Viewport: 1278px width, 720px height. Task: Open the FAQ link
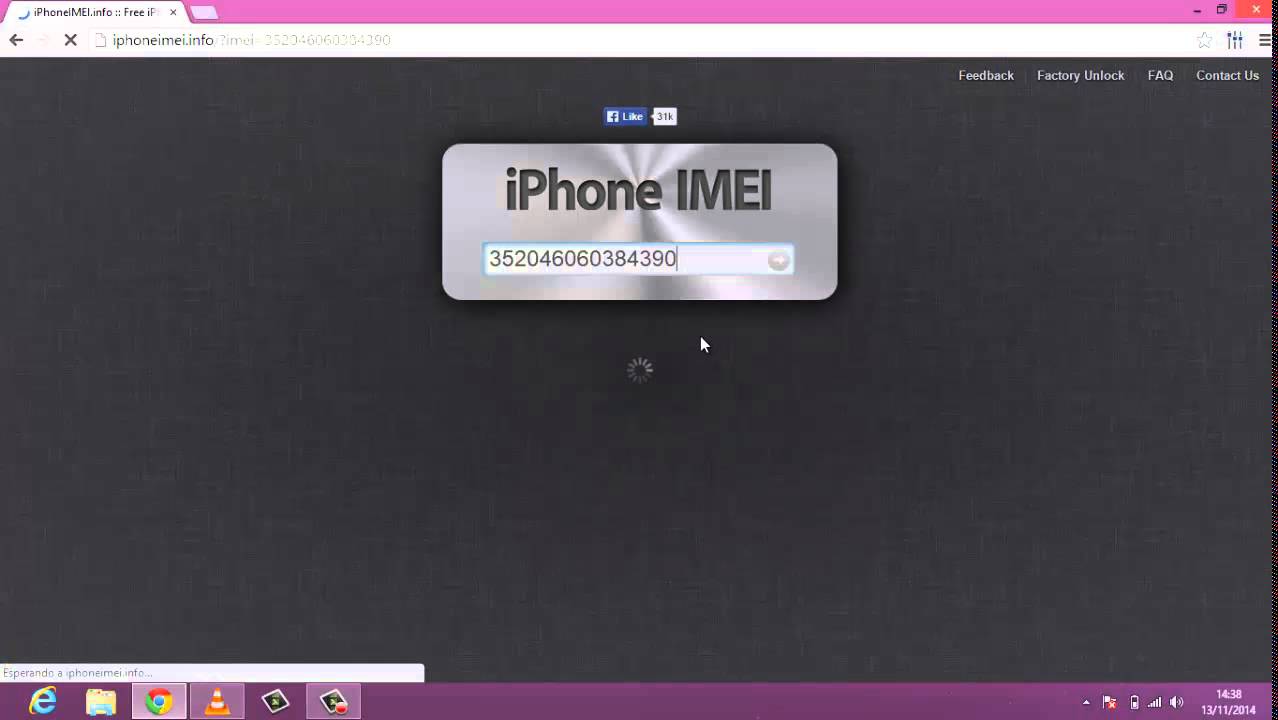click(1160, 76)
